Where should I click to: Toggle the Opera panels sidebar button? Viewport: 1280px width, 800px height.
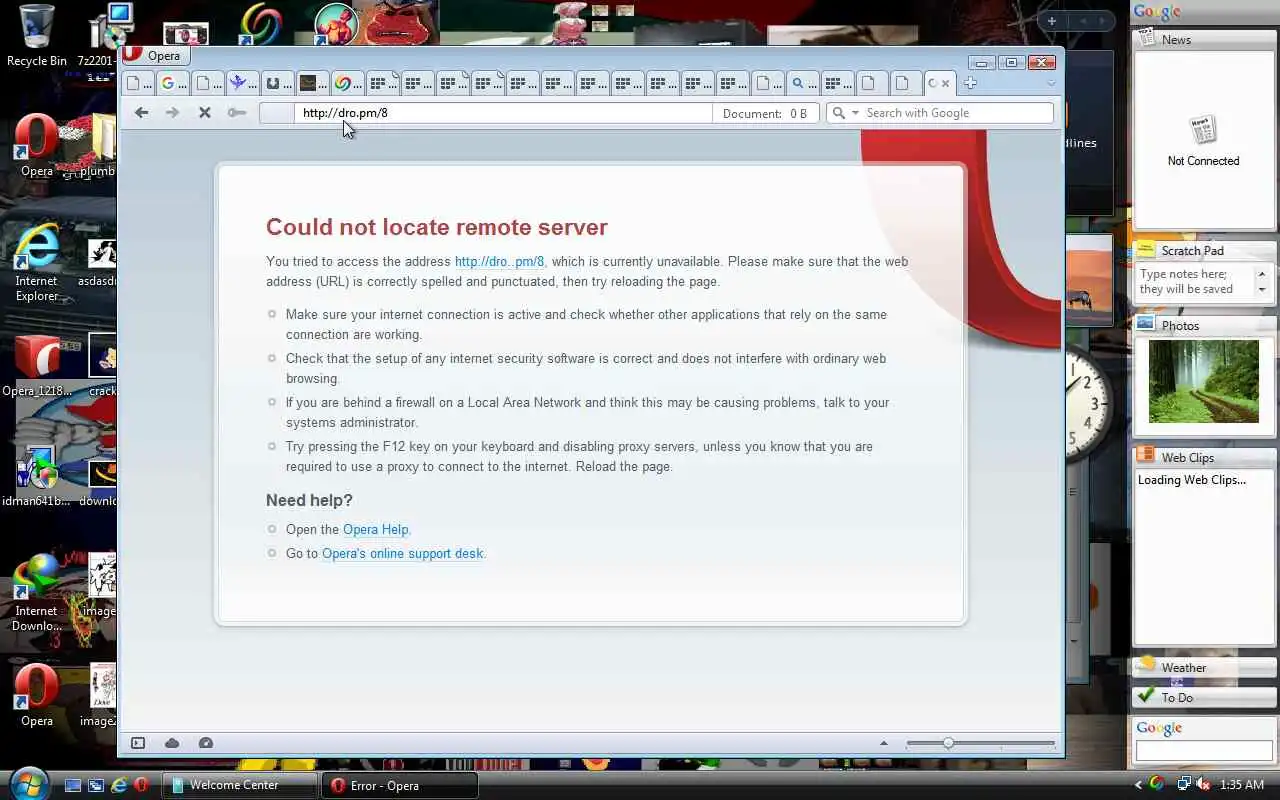point(138,743)
